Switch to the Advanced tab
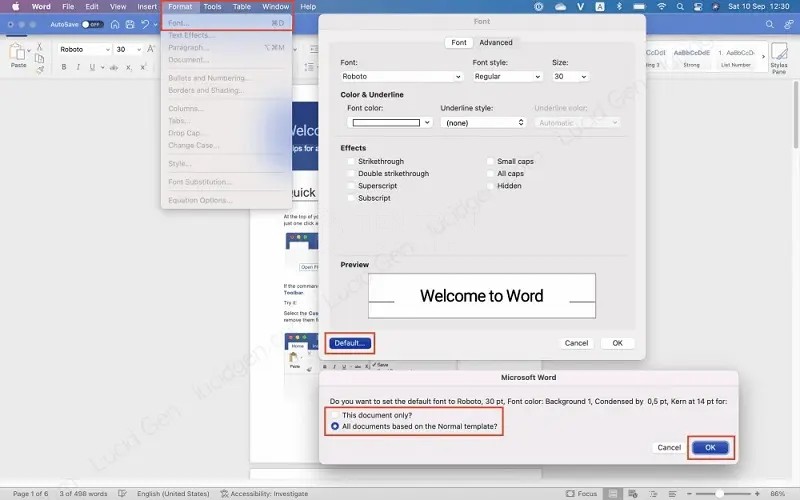 [495, 43]
